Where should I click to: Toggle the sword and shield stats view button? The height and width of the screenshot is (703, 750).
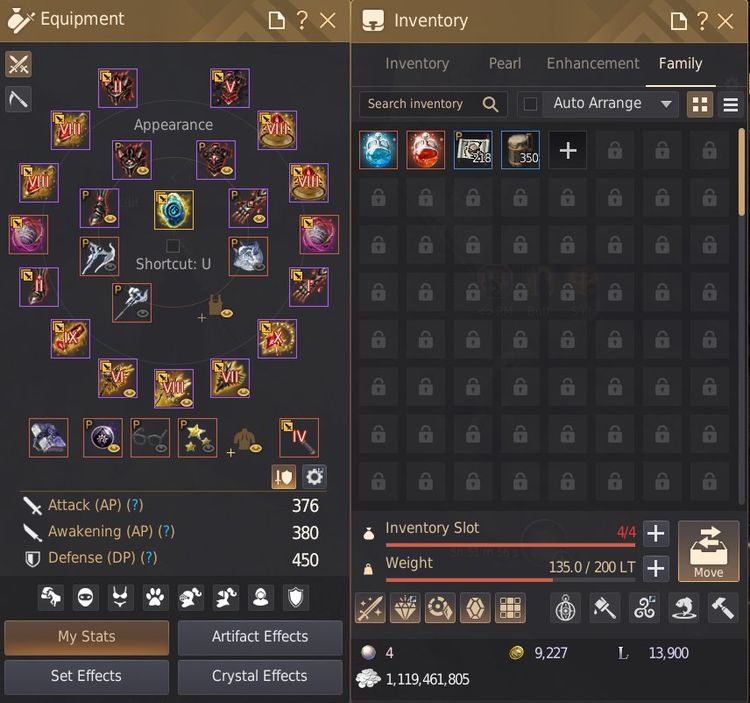point(284,477)
